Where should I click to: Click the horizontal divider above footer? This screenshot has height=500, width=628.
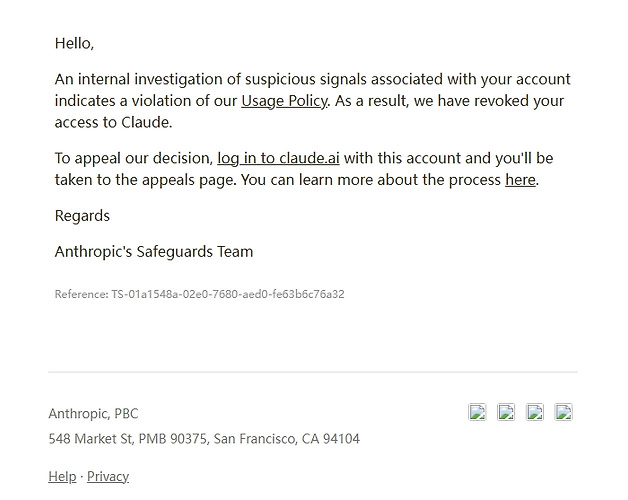click(x=313, y=372)
